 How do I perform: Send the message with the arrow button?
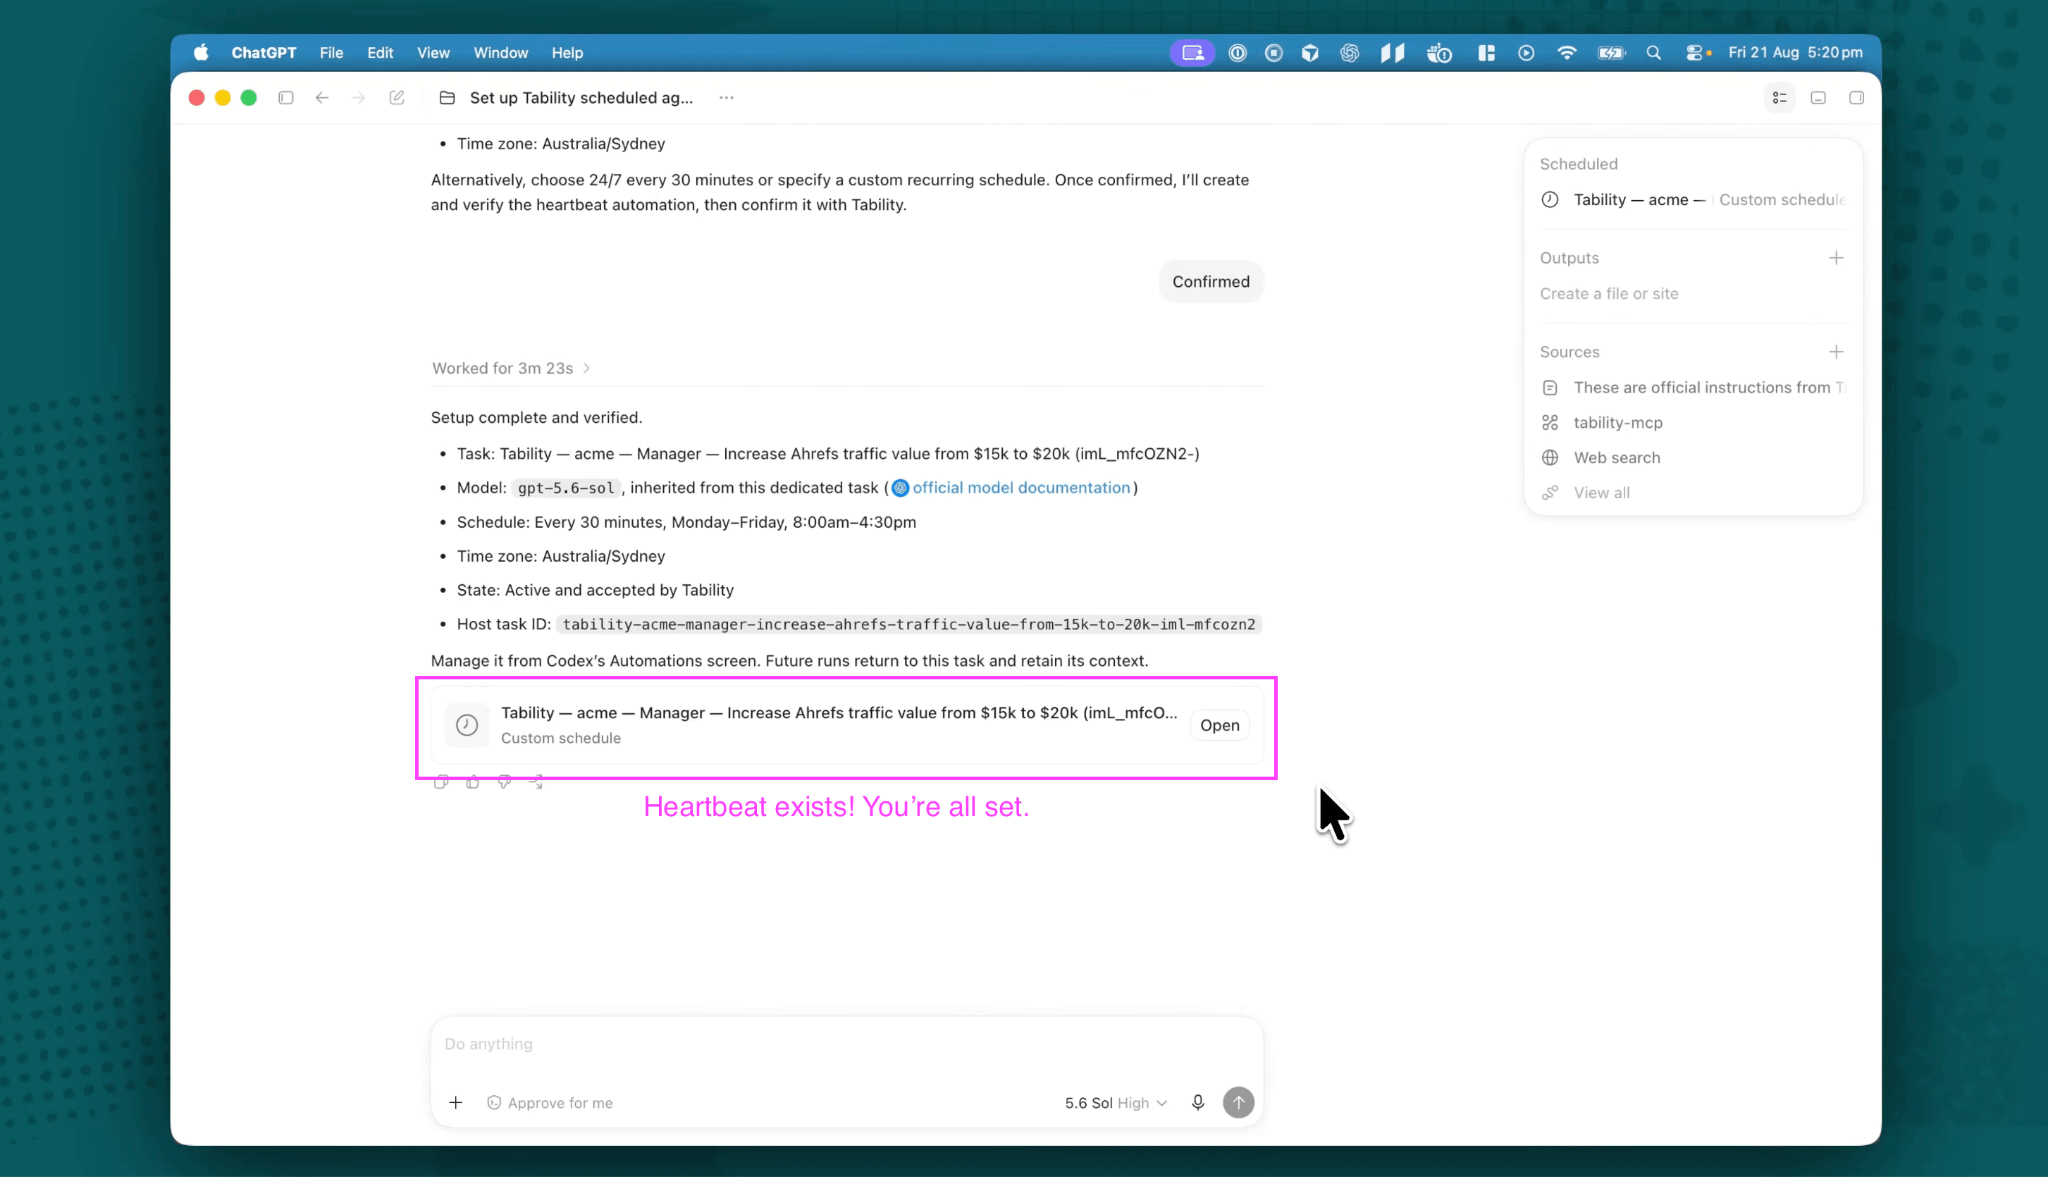click(1239, 1103)
